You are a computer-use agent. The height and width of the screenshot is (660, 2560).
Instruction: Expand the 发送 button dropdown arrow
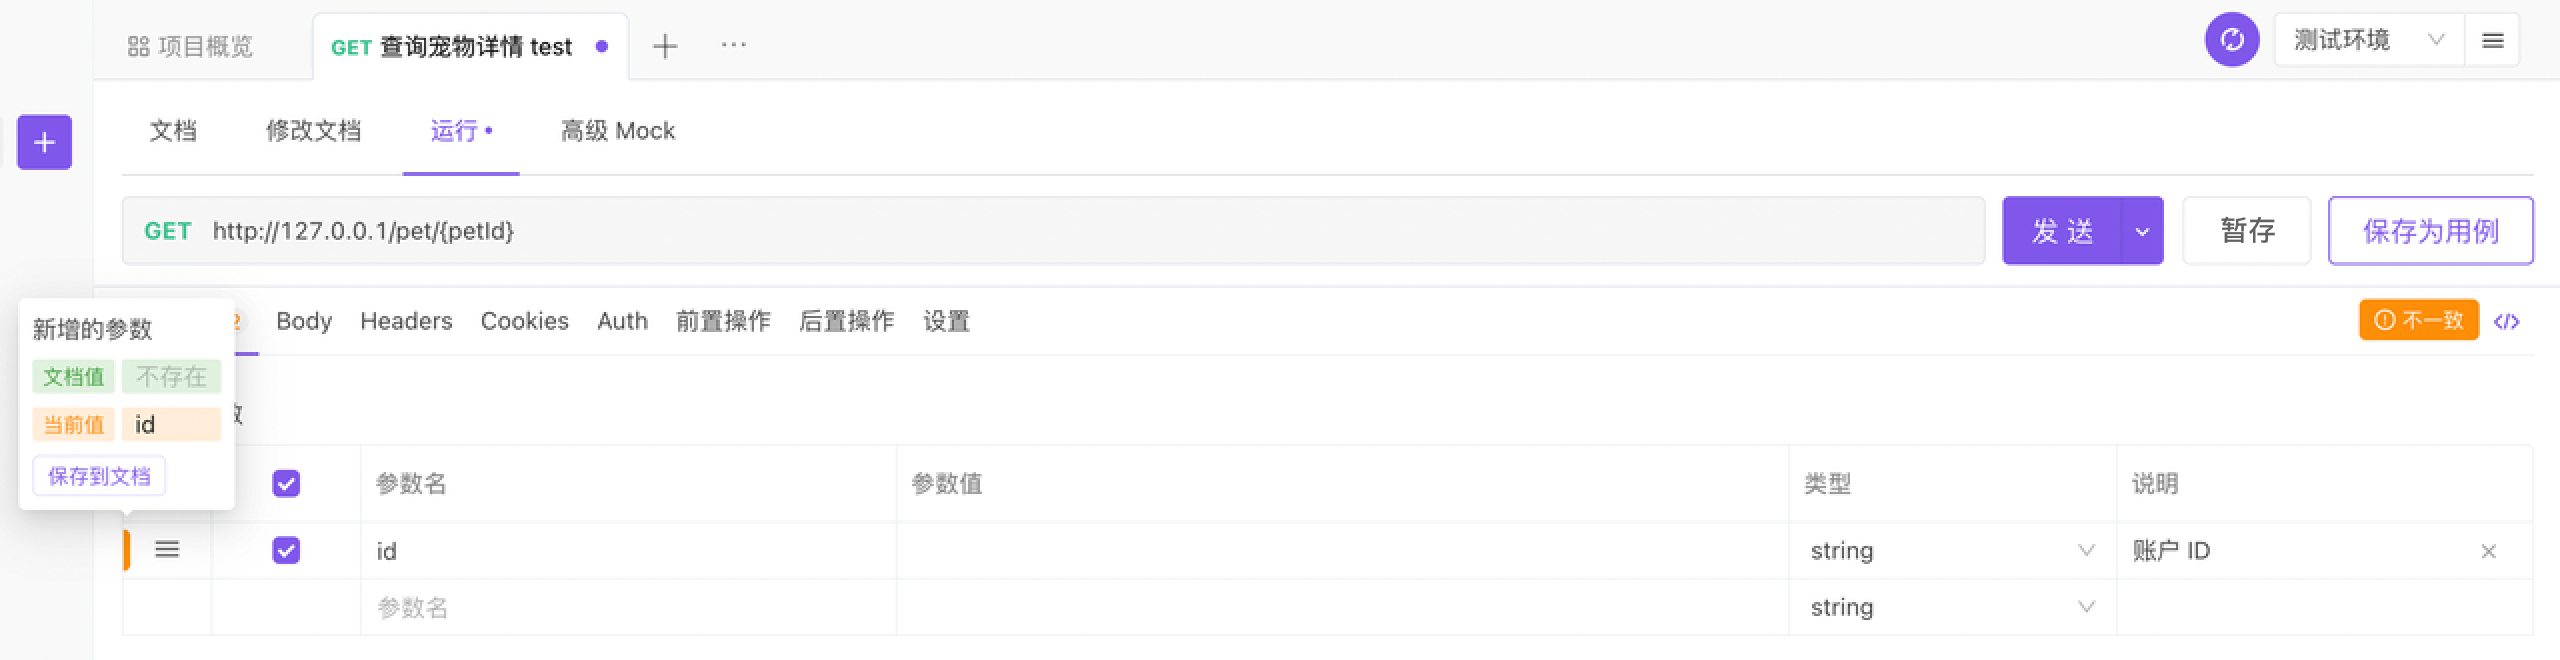coord(2142,232)
